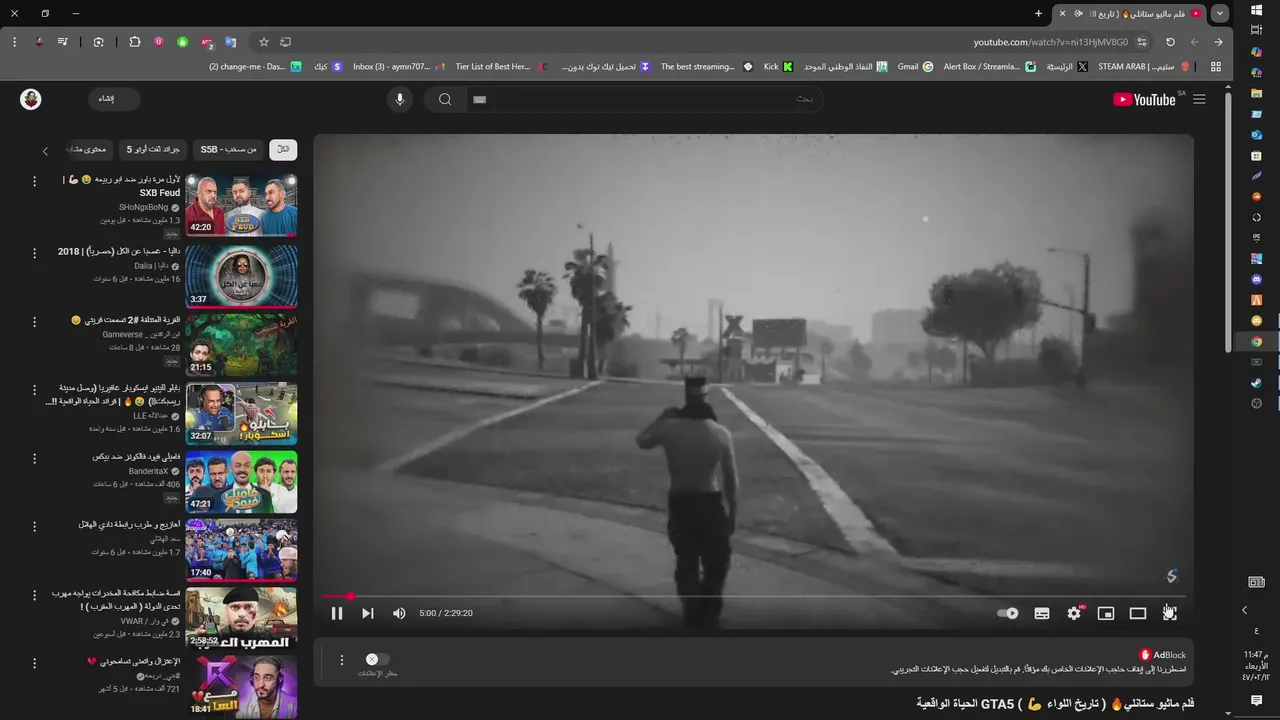Bookmark this page with star icon
The image size is (1280, 720).
264,42
